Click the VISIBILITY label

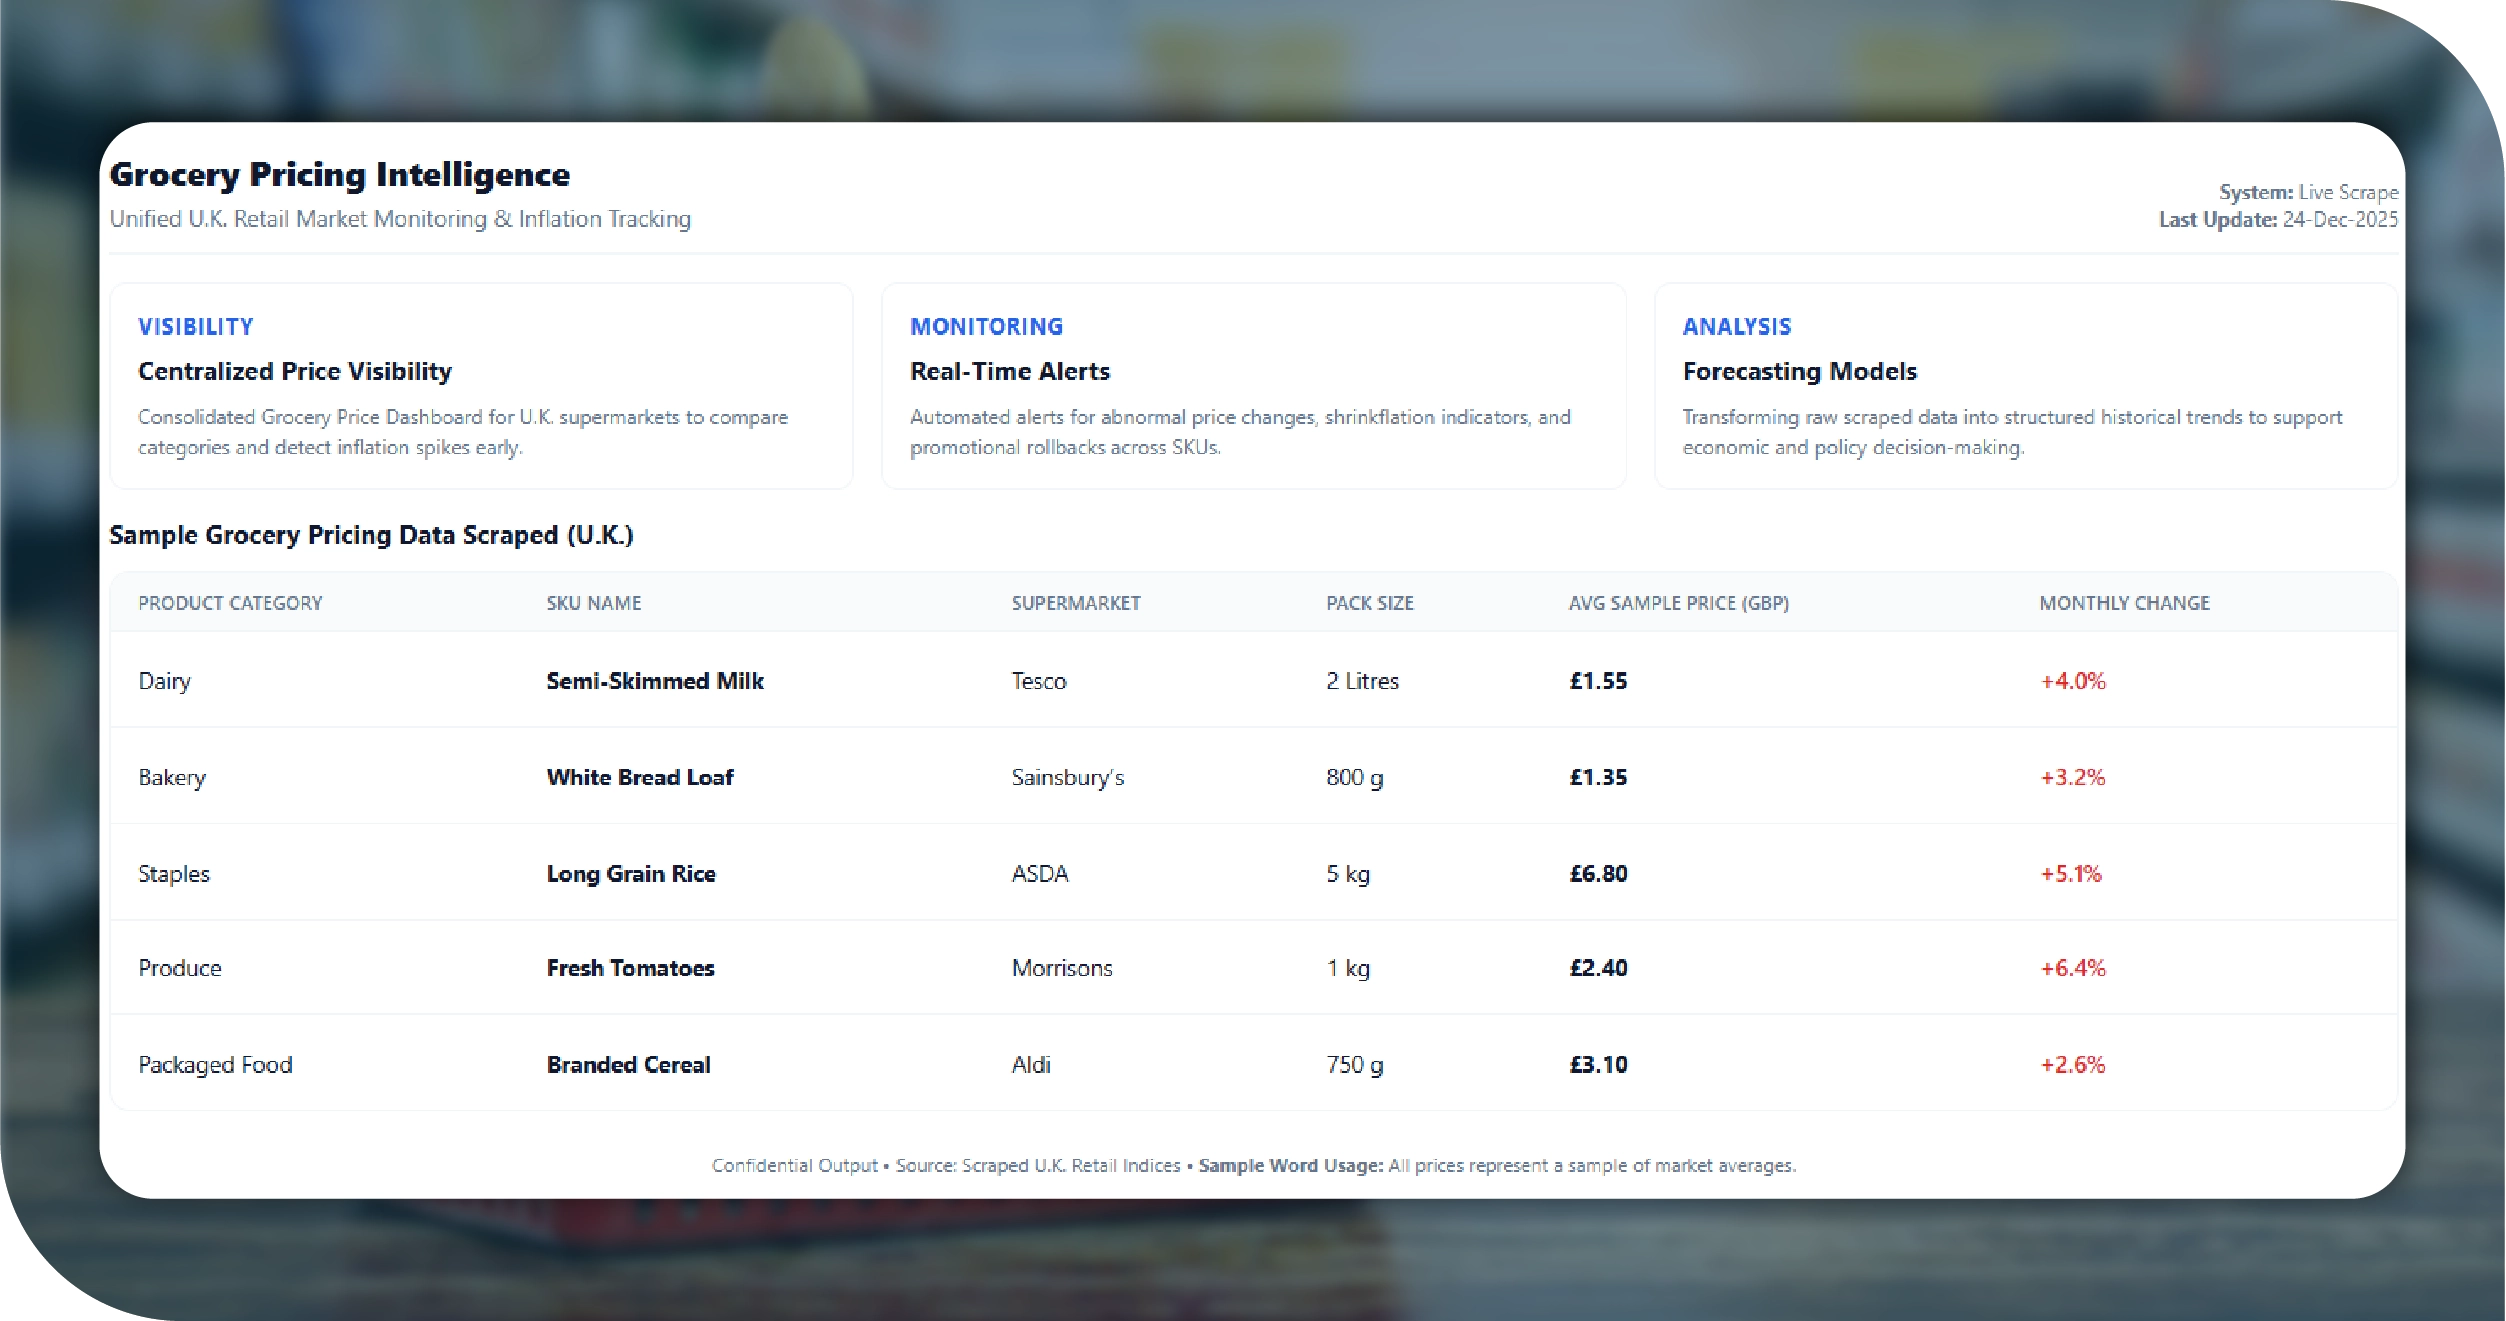[x=195, y=327]
